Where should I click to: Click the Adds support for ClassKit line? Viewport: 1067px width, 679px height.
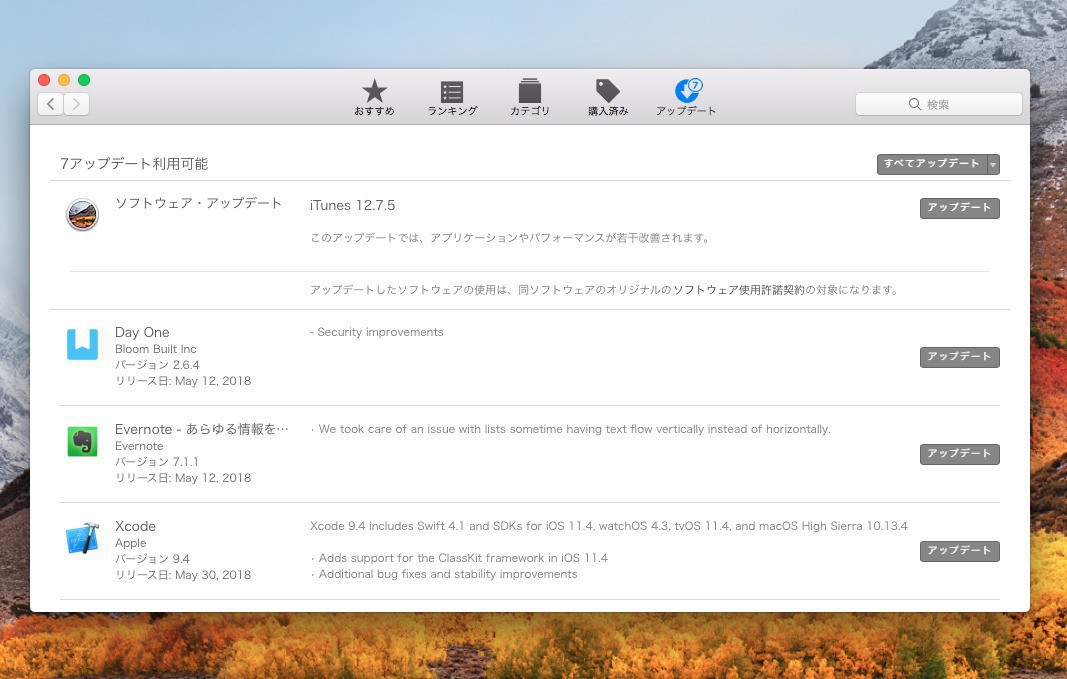point(459,558)
